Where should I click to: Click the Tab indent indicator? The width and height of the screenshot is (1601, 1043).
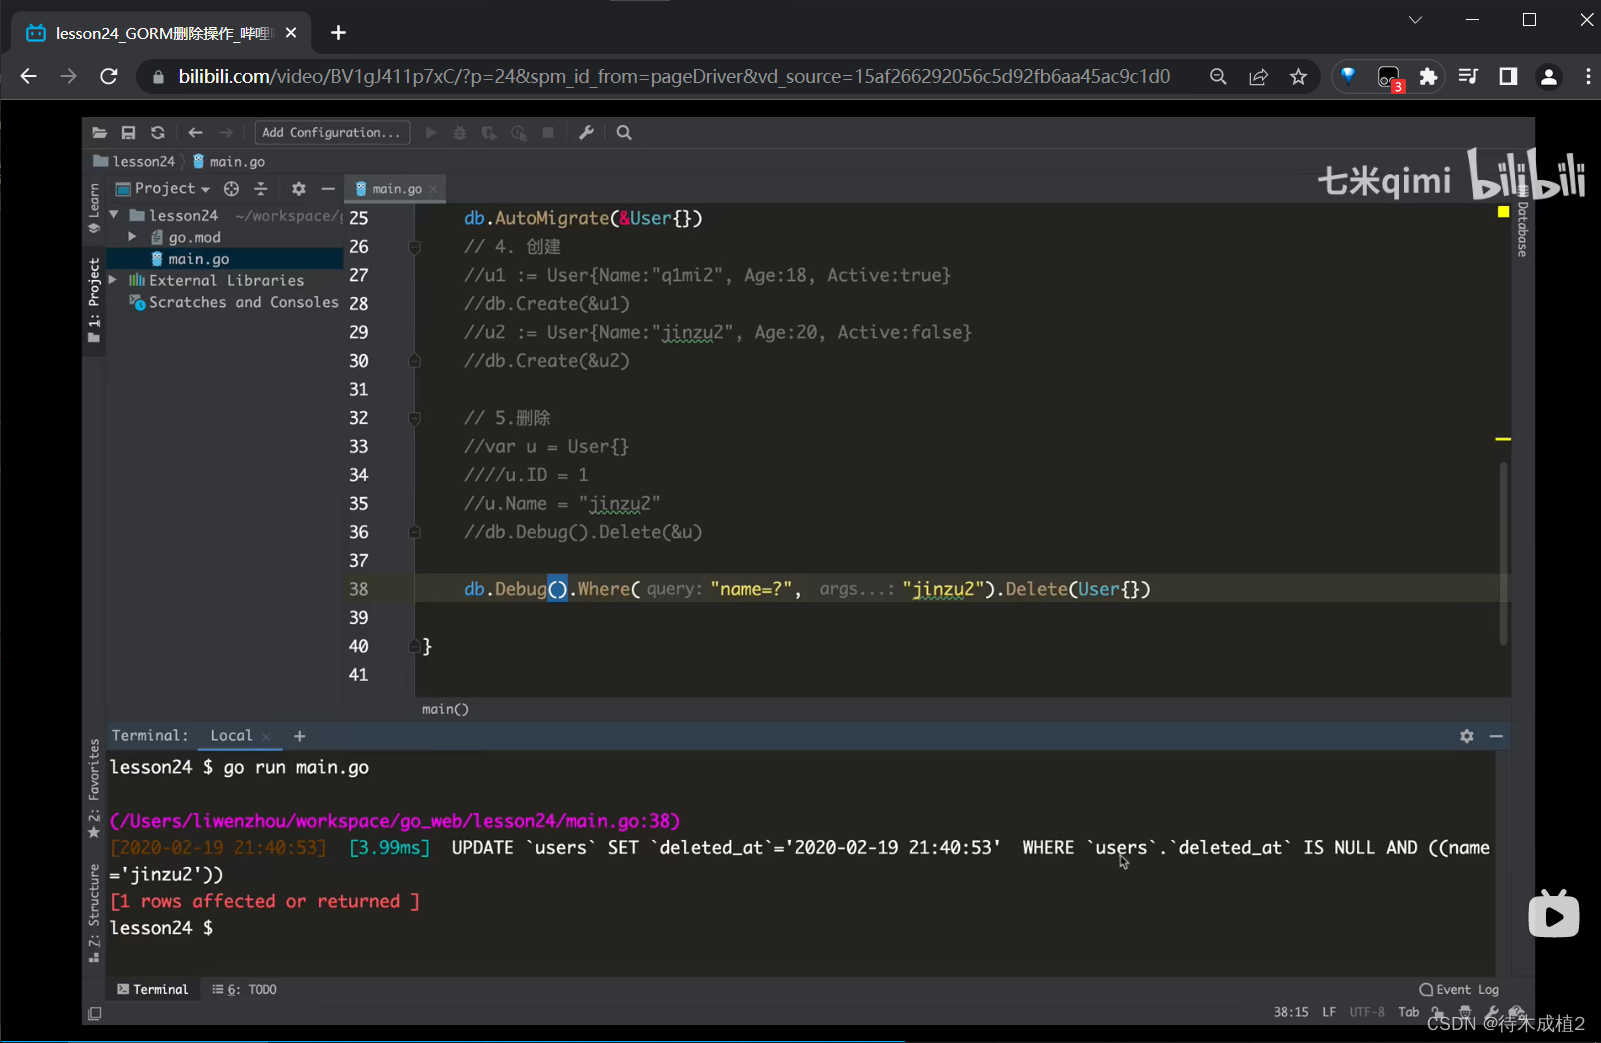(x=1408, y=1012)
